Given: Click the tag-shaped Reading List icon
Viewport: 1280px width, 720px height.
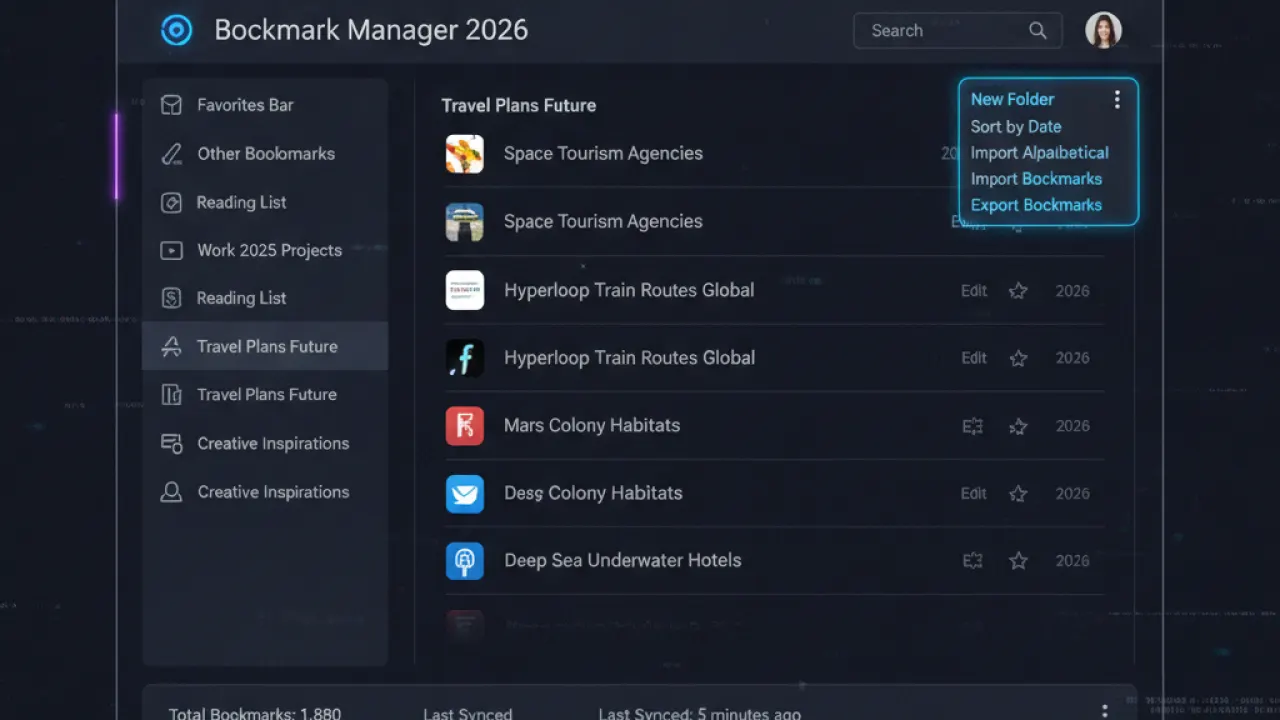Looking at the screenshot, I should pyautogui.click(x=171, y=202).
